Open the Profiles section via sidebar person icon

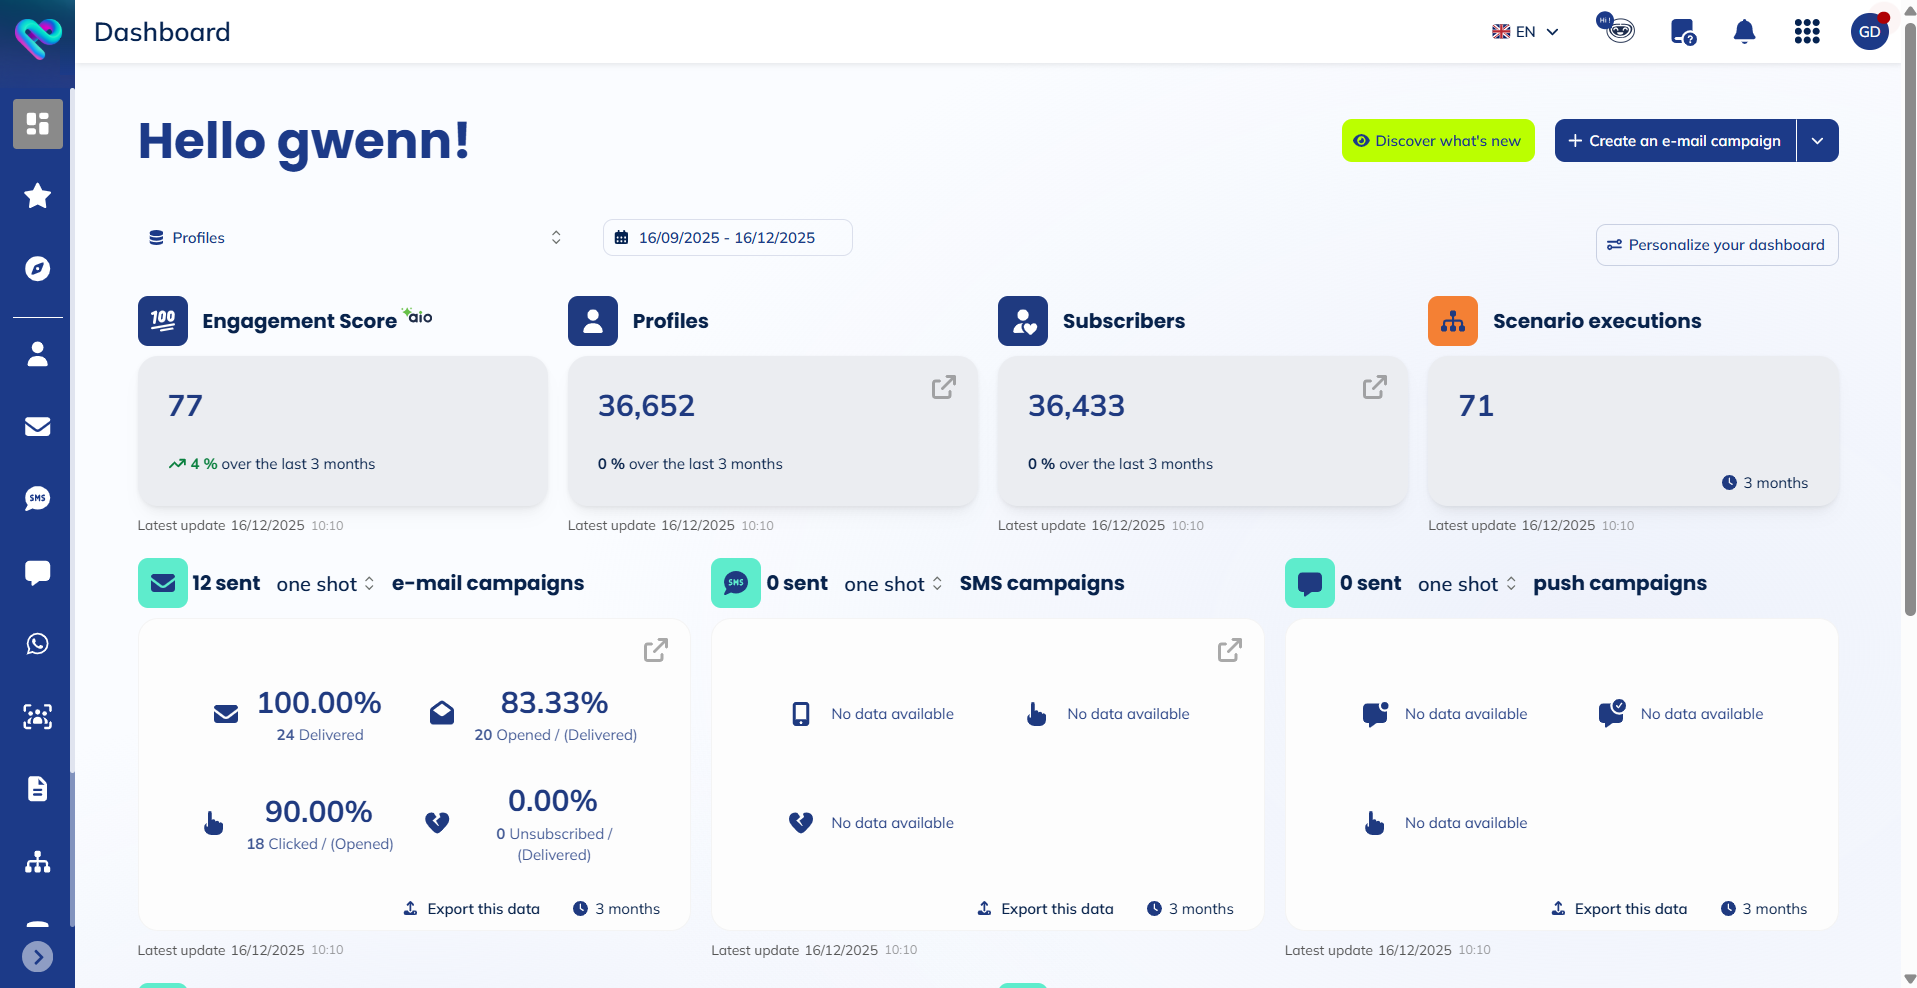37,354
